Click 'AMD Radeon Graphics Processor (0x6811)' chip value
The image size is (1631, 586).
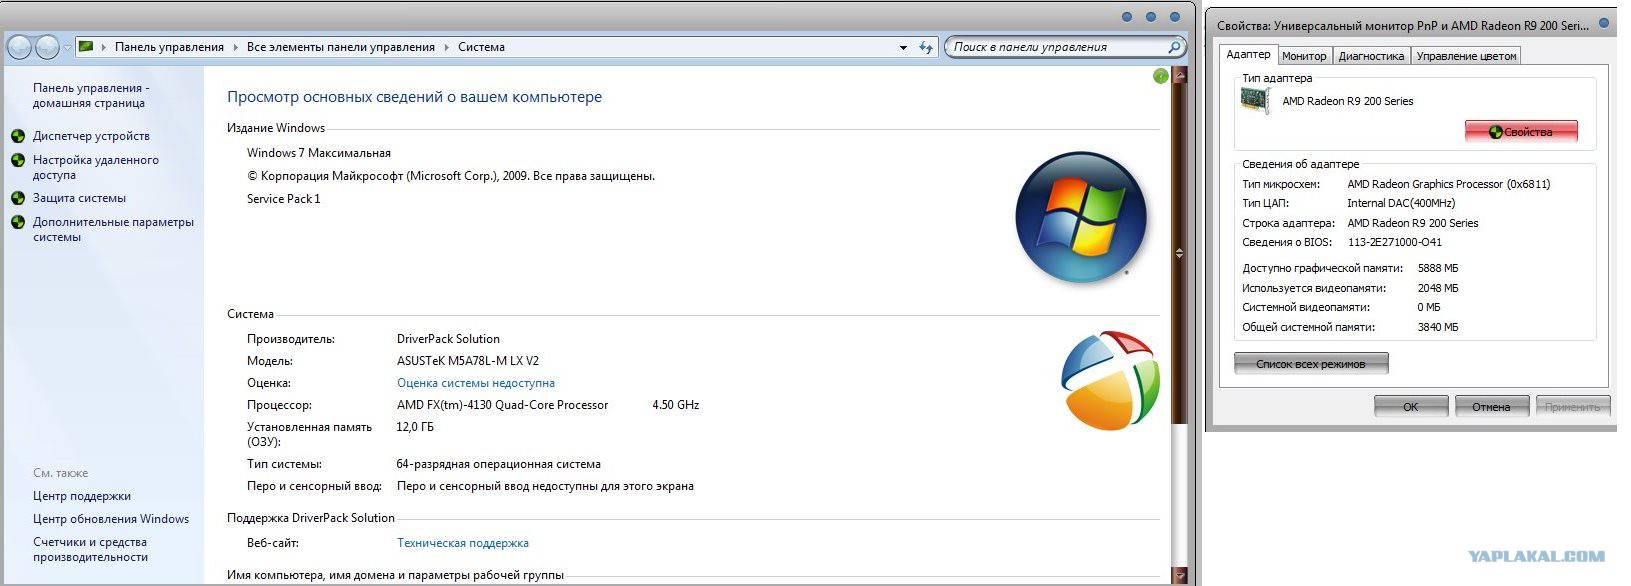click(1449, 184)
